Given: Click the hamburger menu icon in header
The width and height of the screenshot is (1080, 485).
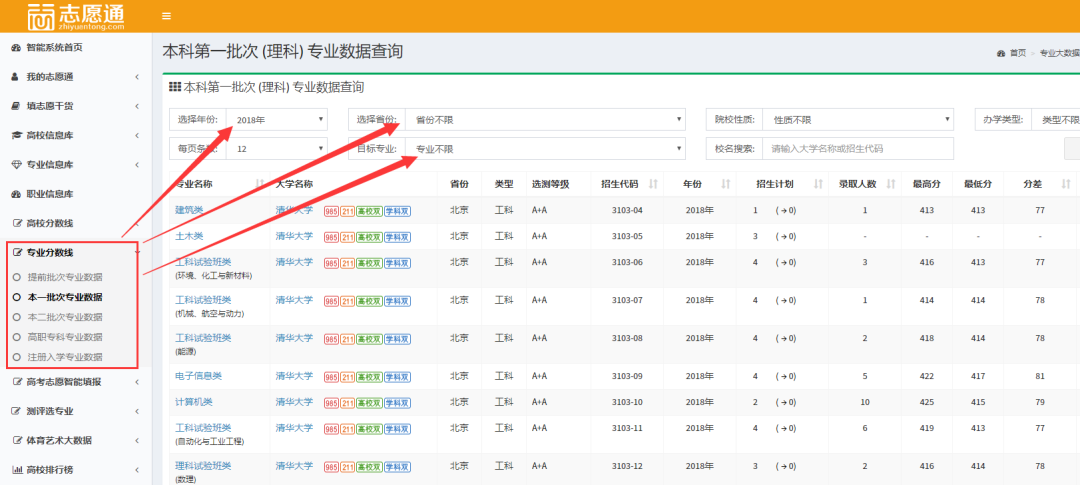Looking at the screenshot, I should [166, 16].
